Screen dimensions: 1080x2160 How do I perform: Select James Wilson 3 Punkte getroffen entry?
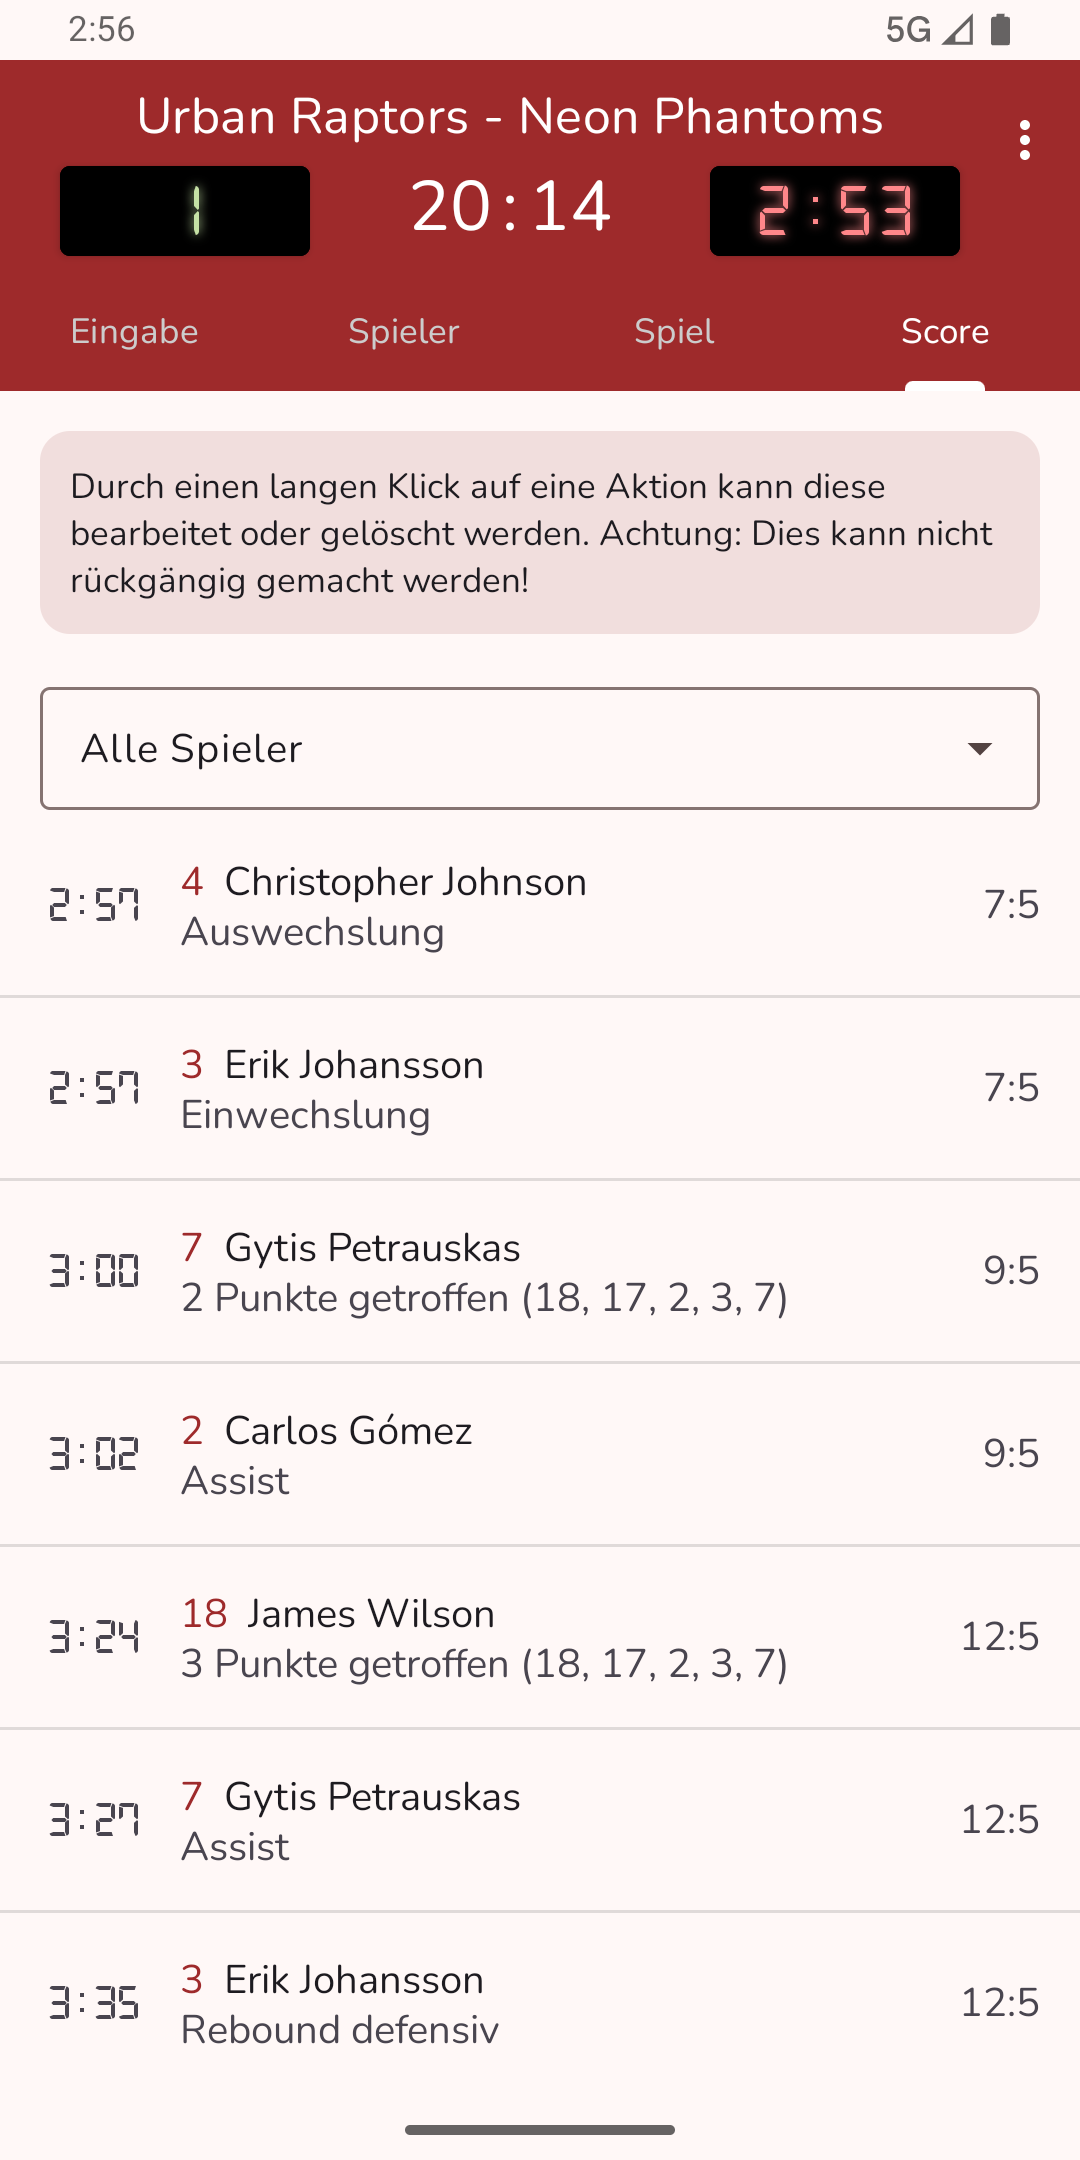[x=540, y=1638]
